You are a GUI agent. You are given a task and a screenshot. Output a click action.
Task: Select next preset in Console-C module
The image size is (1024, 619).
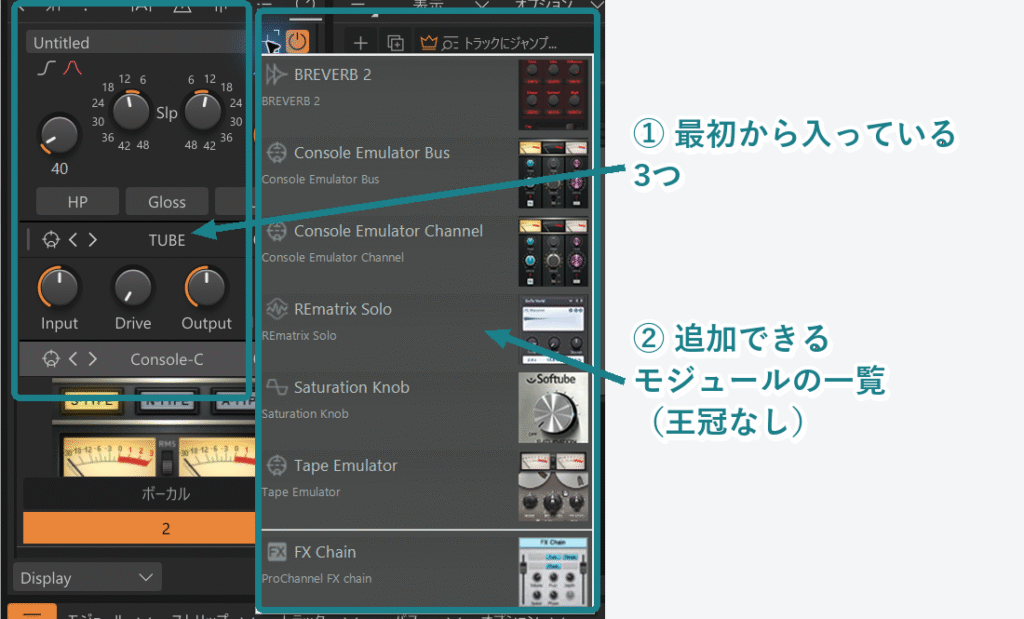tap(93, 359)
